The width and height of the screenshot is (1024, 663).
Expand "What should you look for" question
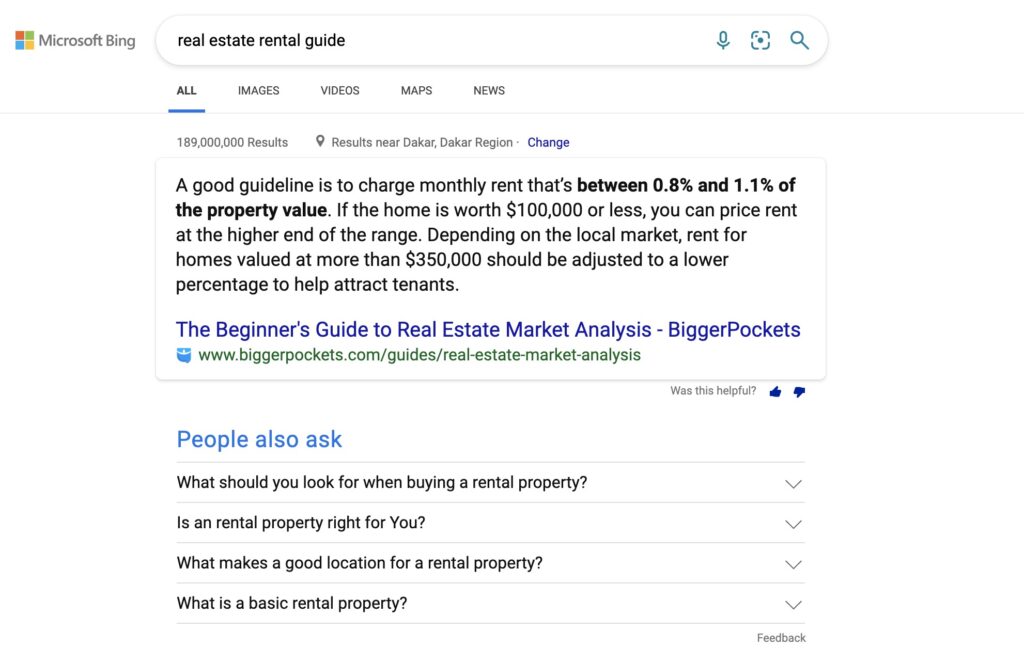coord(490,483)
